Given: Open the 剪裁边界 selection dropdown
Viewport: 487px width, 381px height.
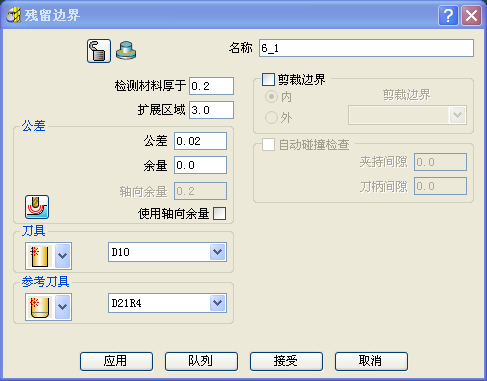Looking at the screenshot, I should (457, 115).
